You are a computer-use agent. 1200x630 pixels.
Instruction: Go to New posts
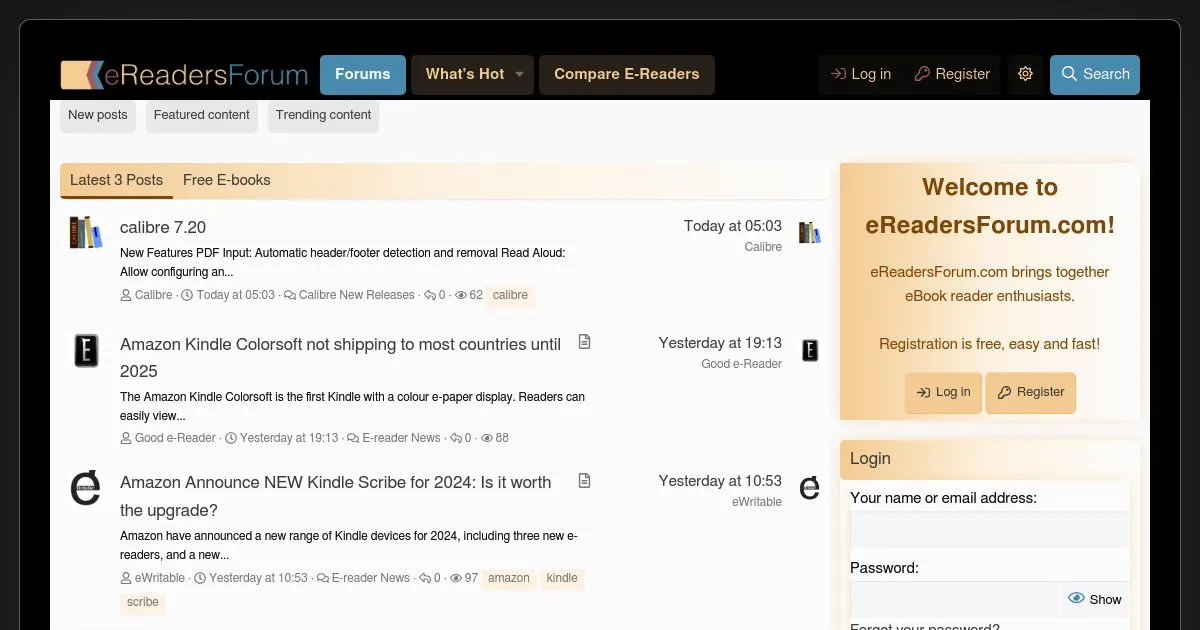coord(98,115)
